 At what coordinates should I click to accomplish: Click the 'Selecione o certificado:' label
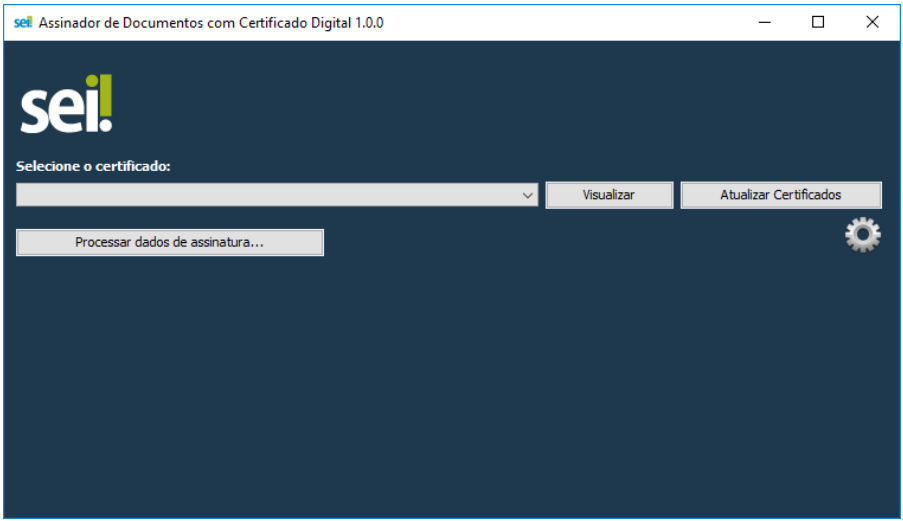tap(93, 166)
